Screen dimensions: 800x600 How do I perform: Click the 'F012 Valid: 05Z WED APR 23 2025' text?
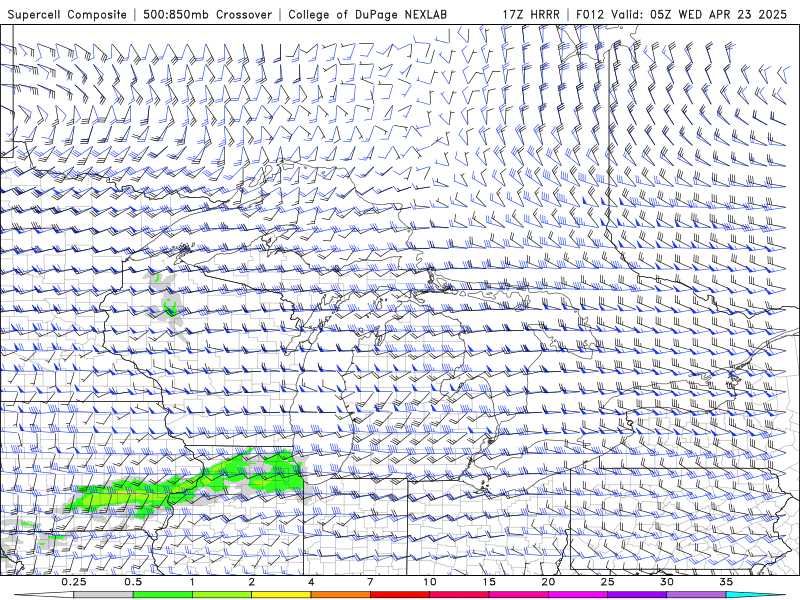point(682,14)
